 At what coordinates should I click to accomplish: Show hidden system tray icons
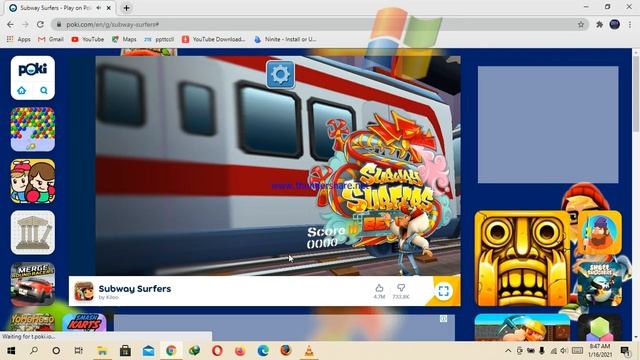point(508,351)
